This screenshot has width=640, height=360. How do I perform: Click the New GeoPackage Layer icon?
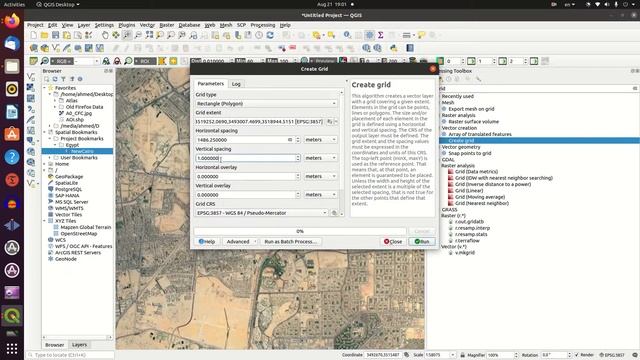(44, 49)
